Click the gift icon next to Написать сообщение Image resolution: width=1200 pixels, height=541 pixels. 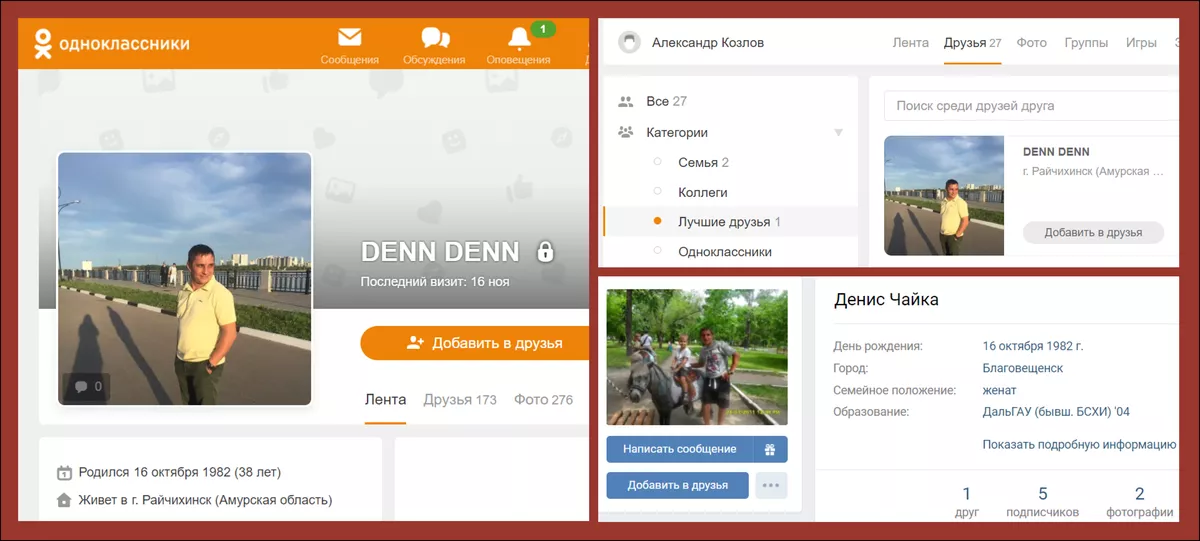(x=770, y=449)
